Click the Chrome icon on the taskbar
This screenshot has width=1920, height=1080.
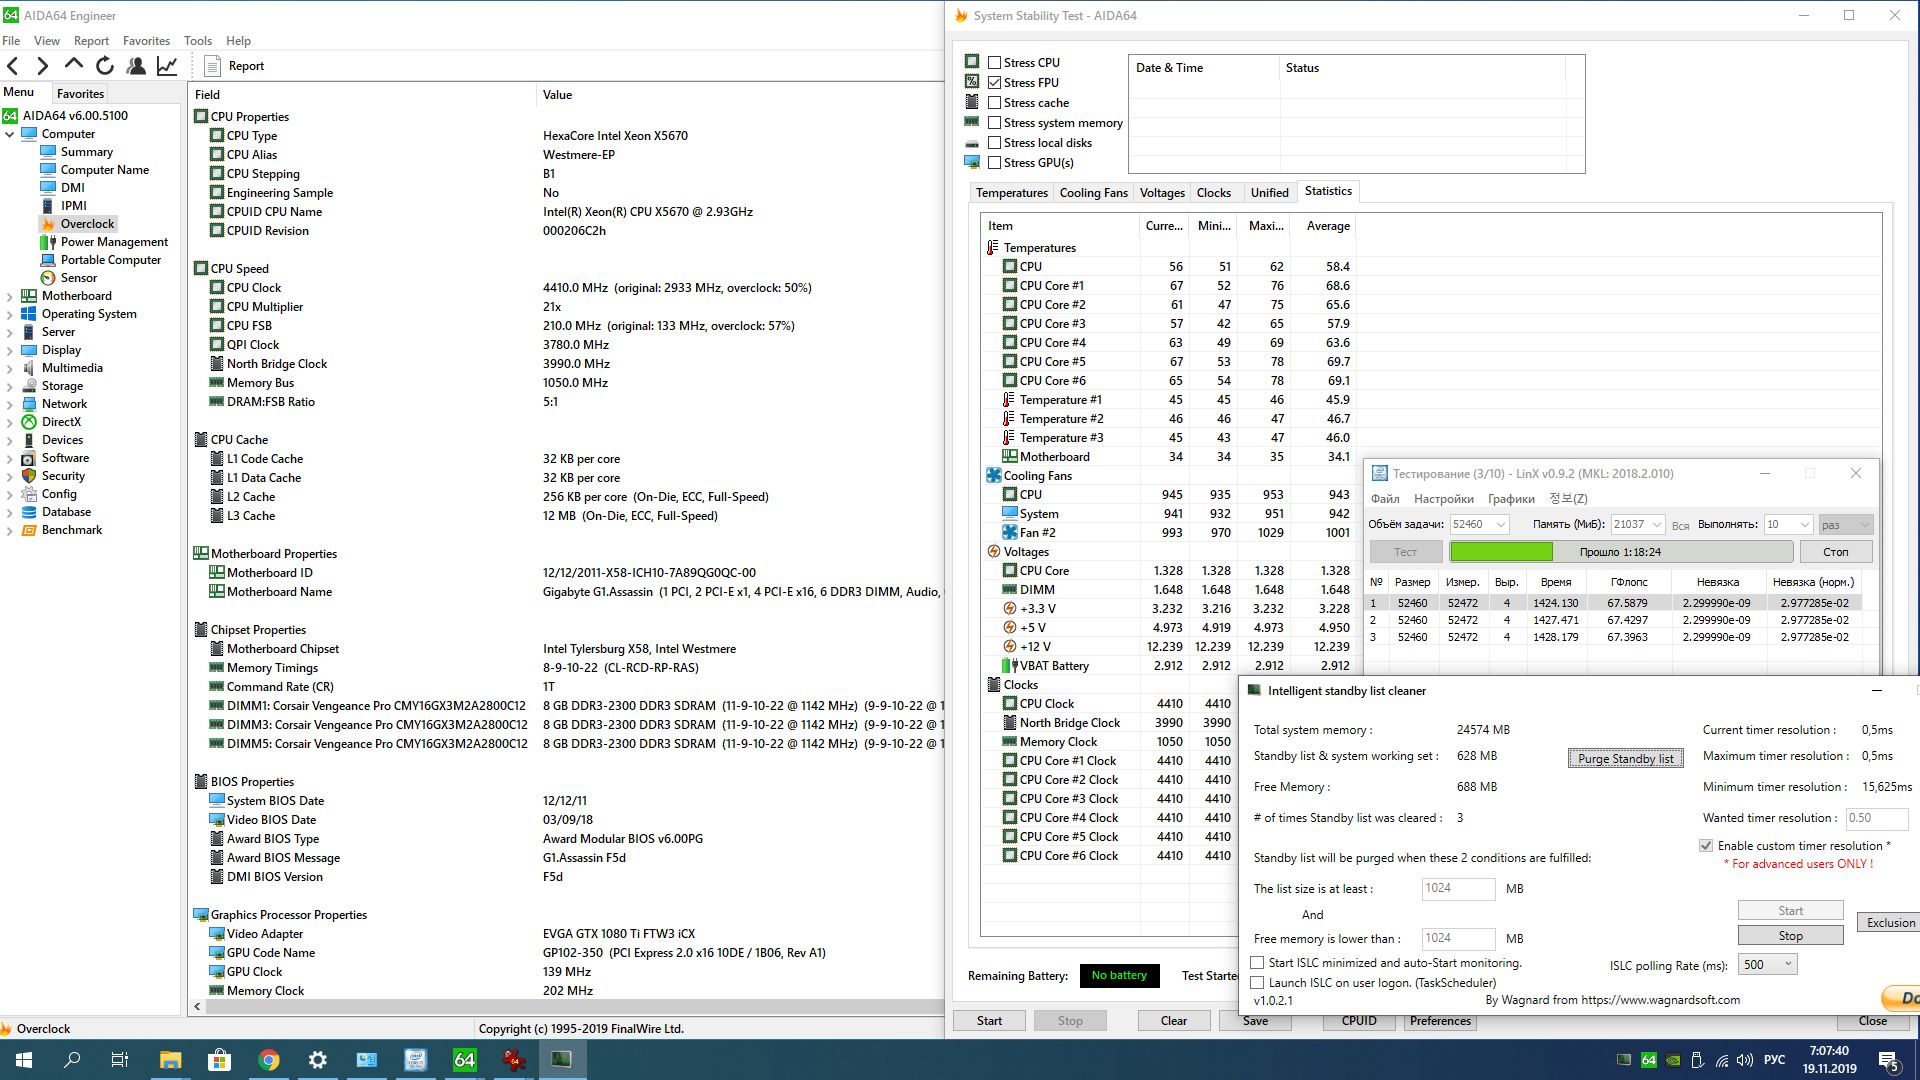click(269, 1060)
